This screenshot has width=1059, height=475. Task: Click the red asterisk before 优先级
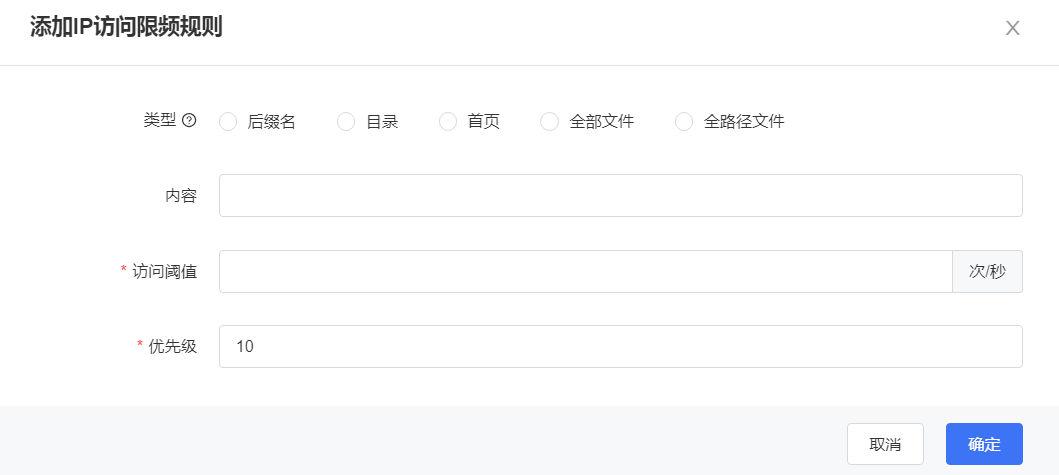140,345
